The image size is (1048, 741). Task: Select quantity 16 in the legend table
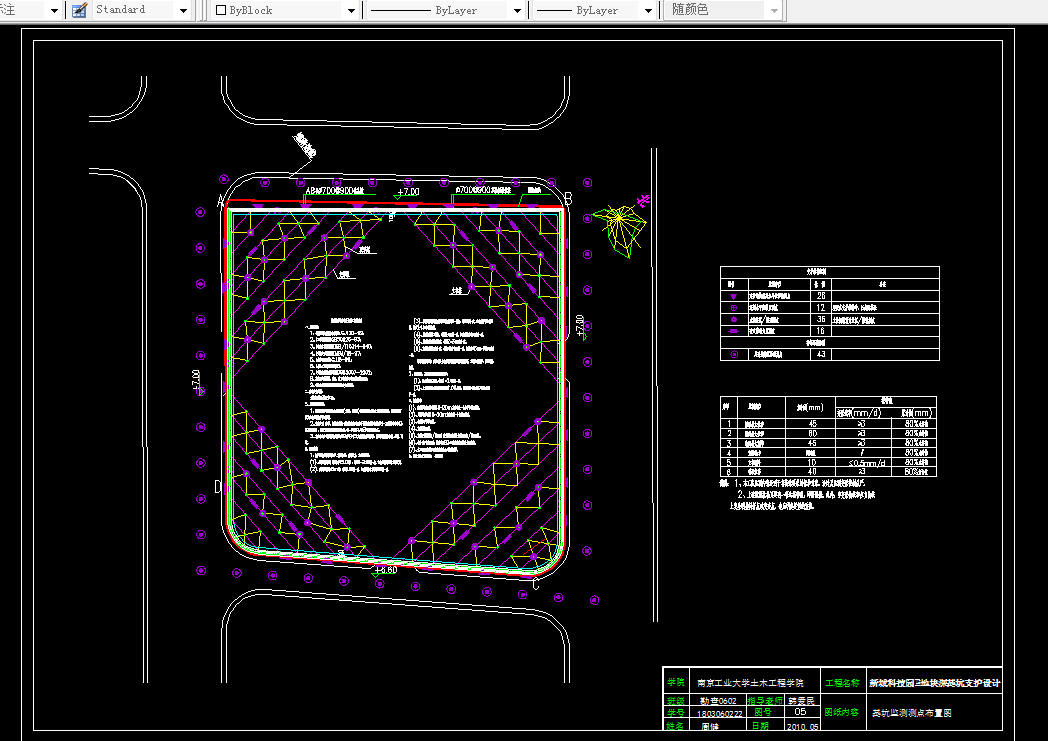(x=821, y=331)
